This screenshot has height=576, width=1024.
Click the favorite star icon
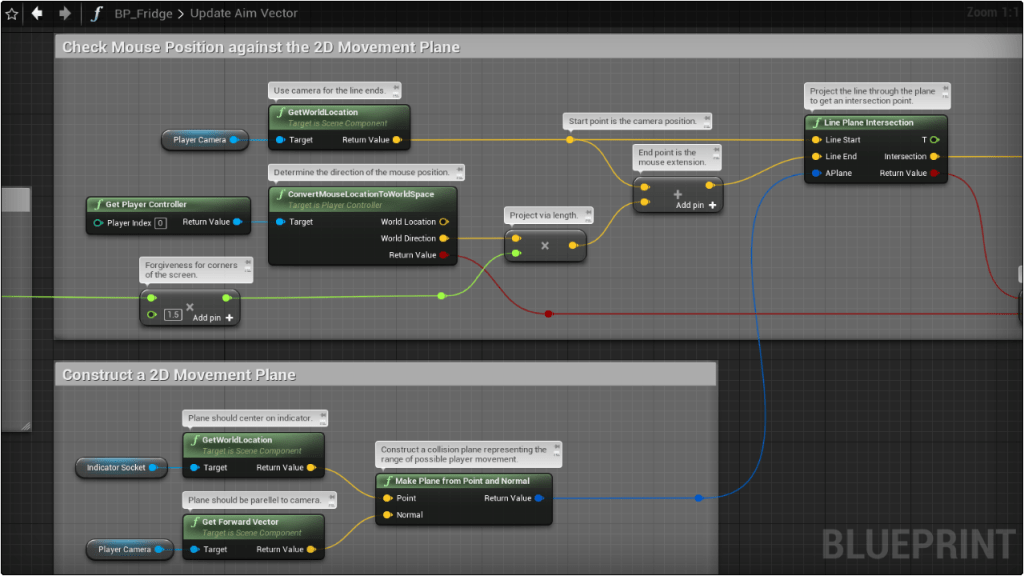pyautogui.click(x=12, y=14)
